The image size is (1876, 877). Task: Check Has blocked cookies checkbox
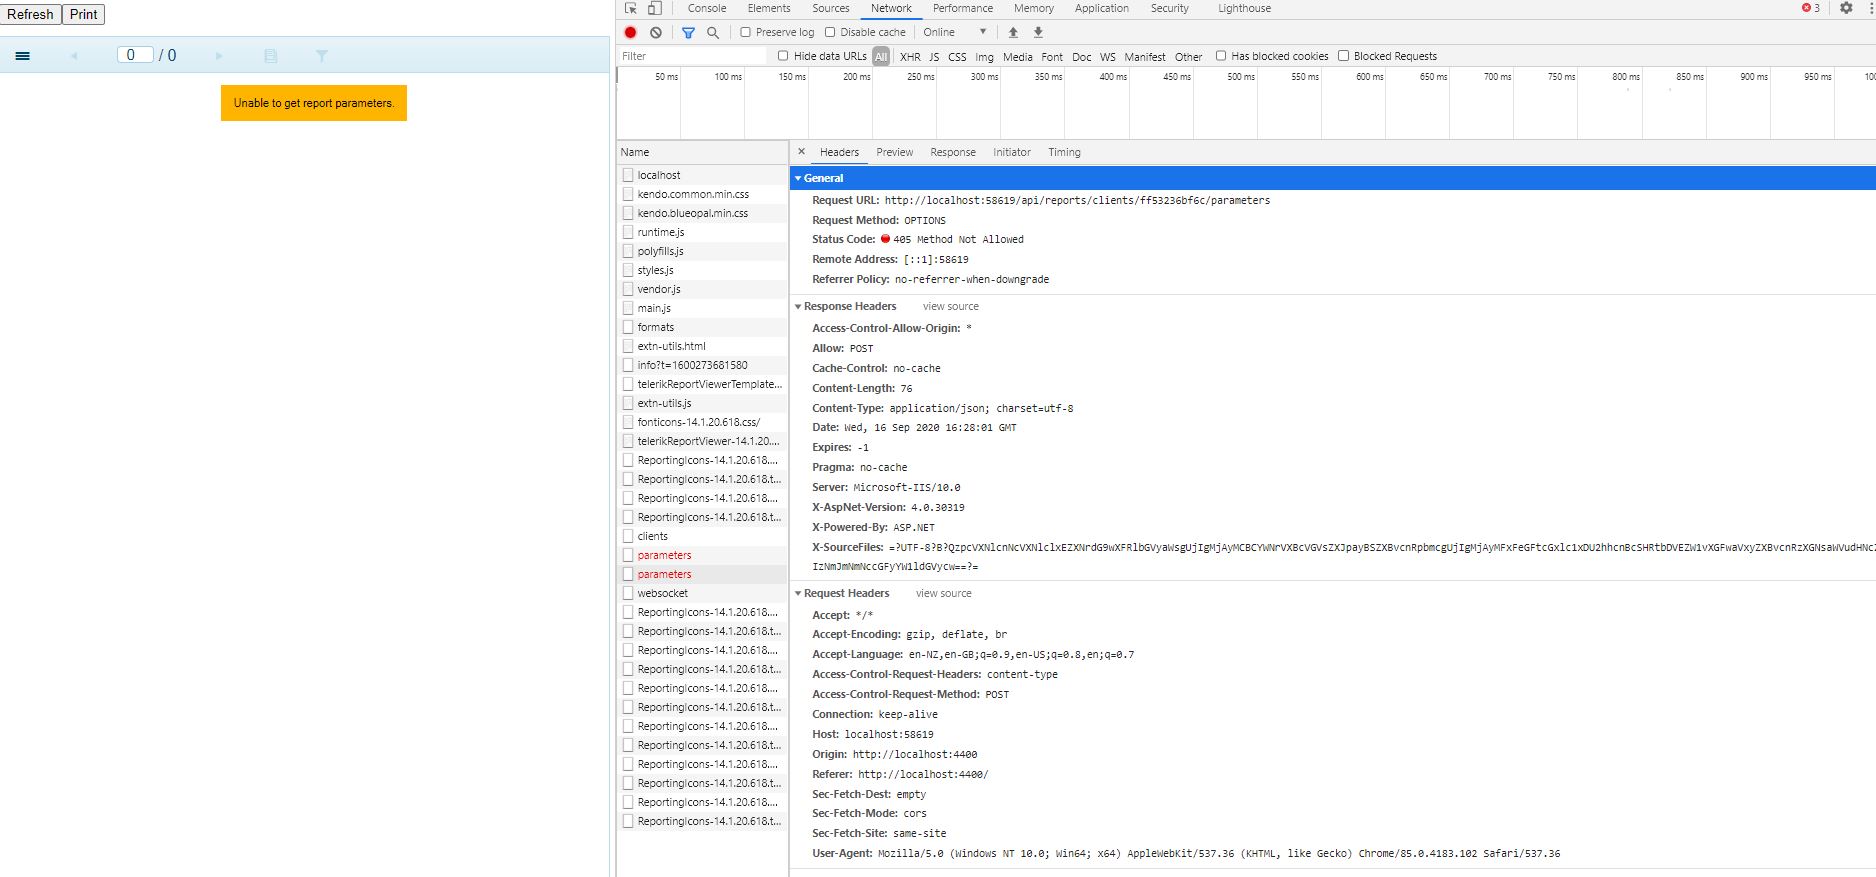[1221, 56]
